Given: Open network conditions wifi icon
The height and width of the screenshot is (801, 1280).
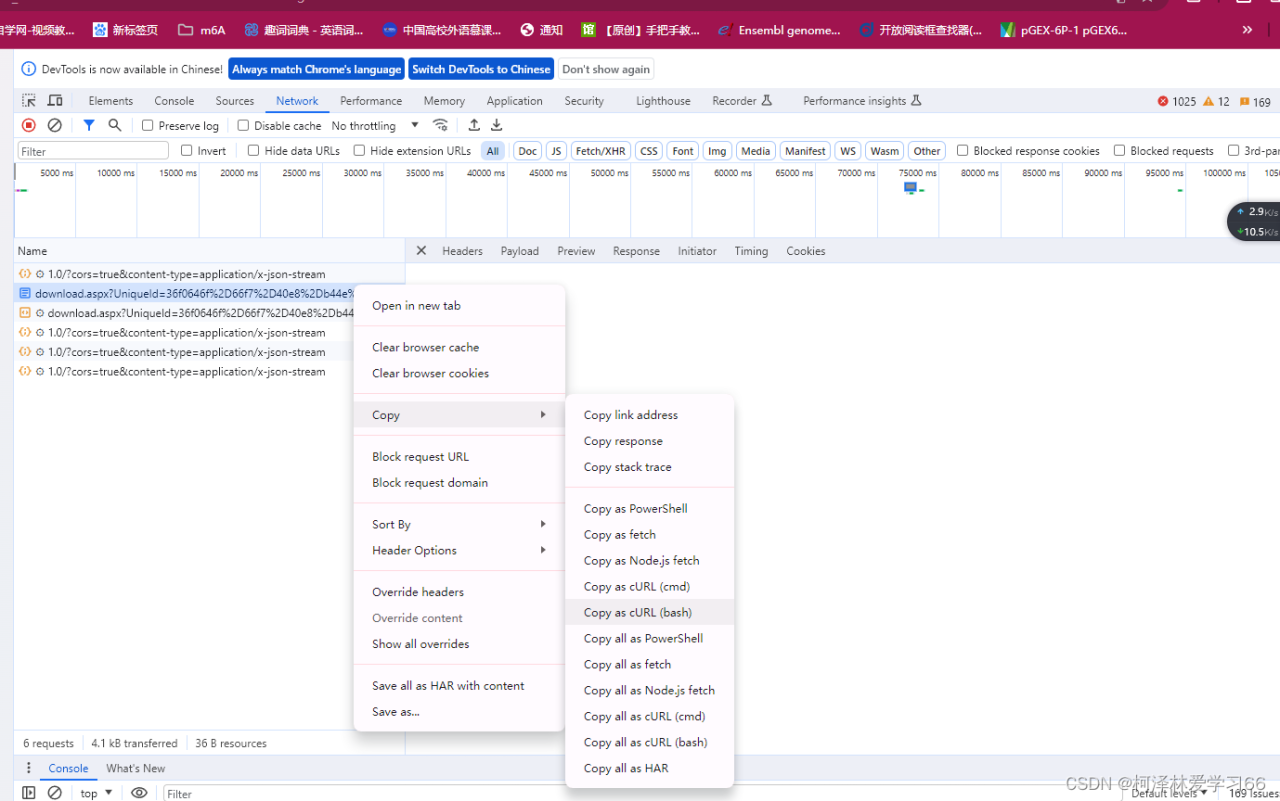Looking at the screenshot, I should [440, 125].
